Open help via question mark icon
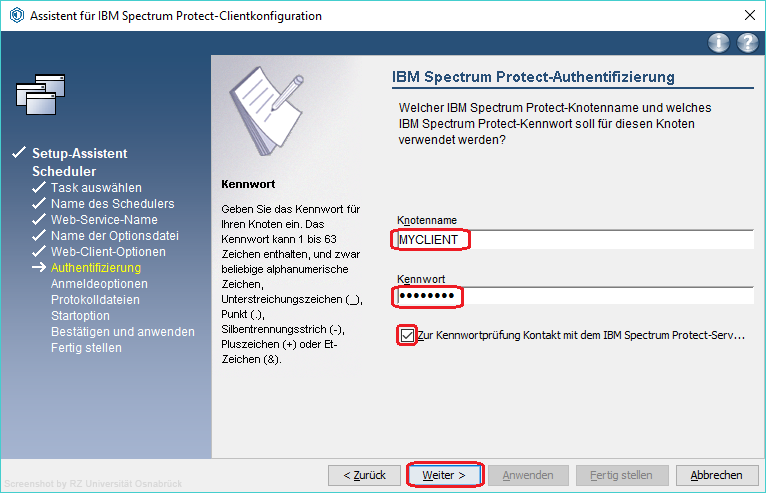The width and height of the screenshot is (766, 493). pos(747,42)
